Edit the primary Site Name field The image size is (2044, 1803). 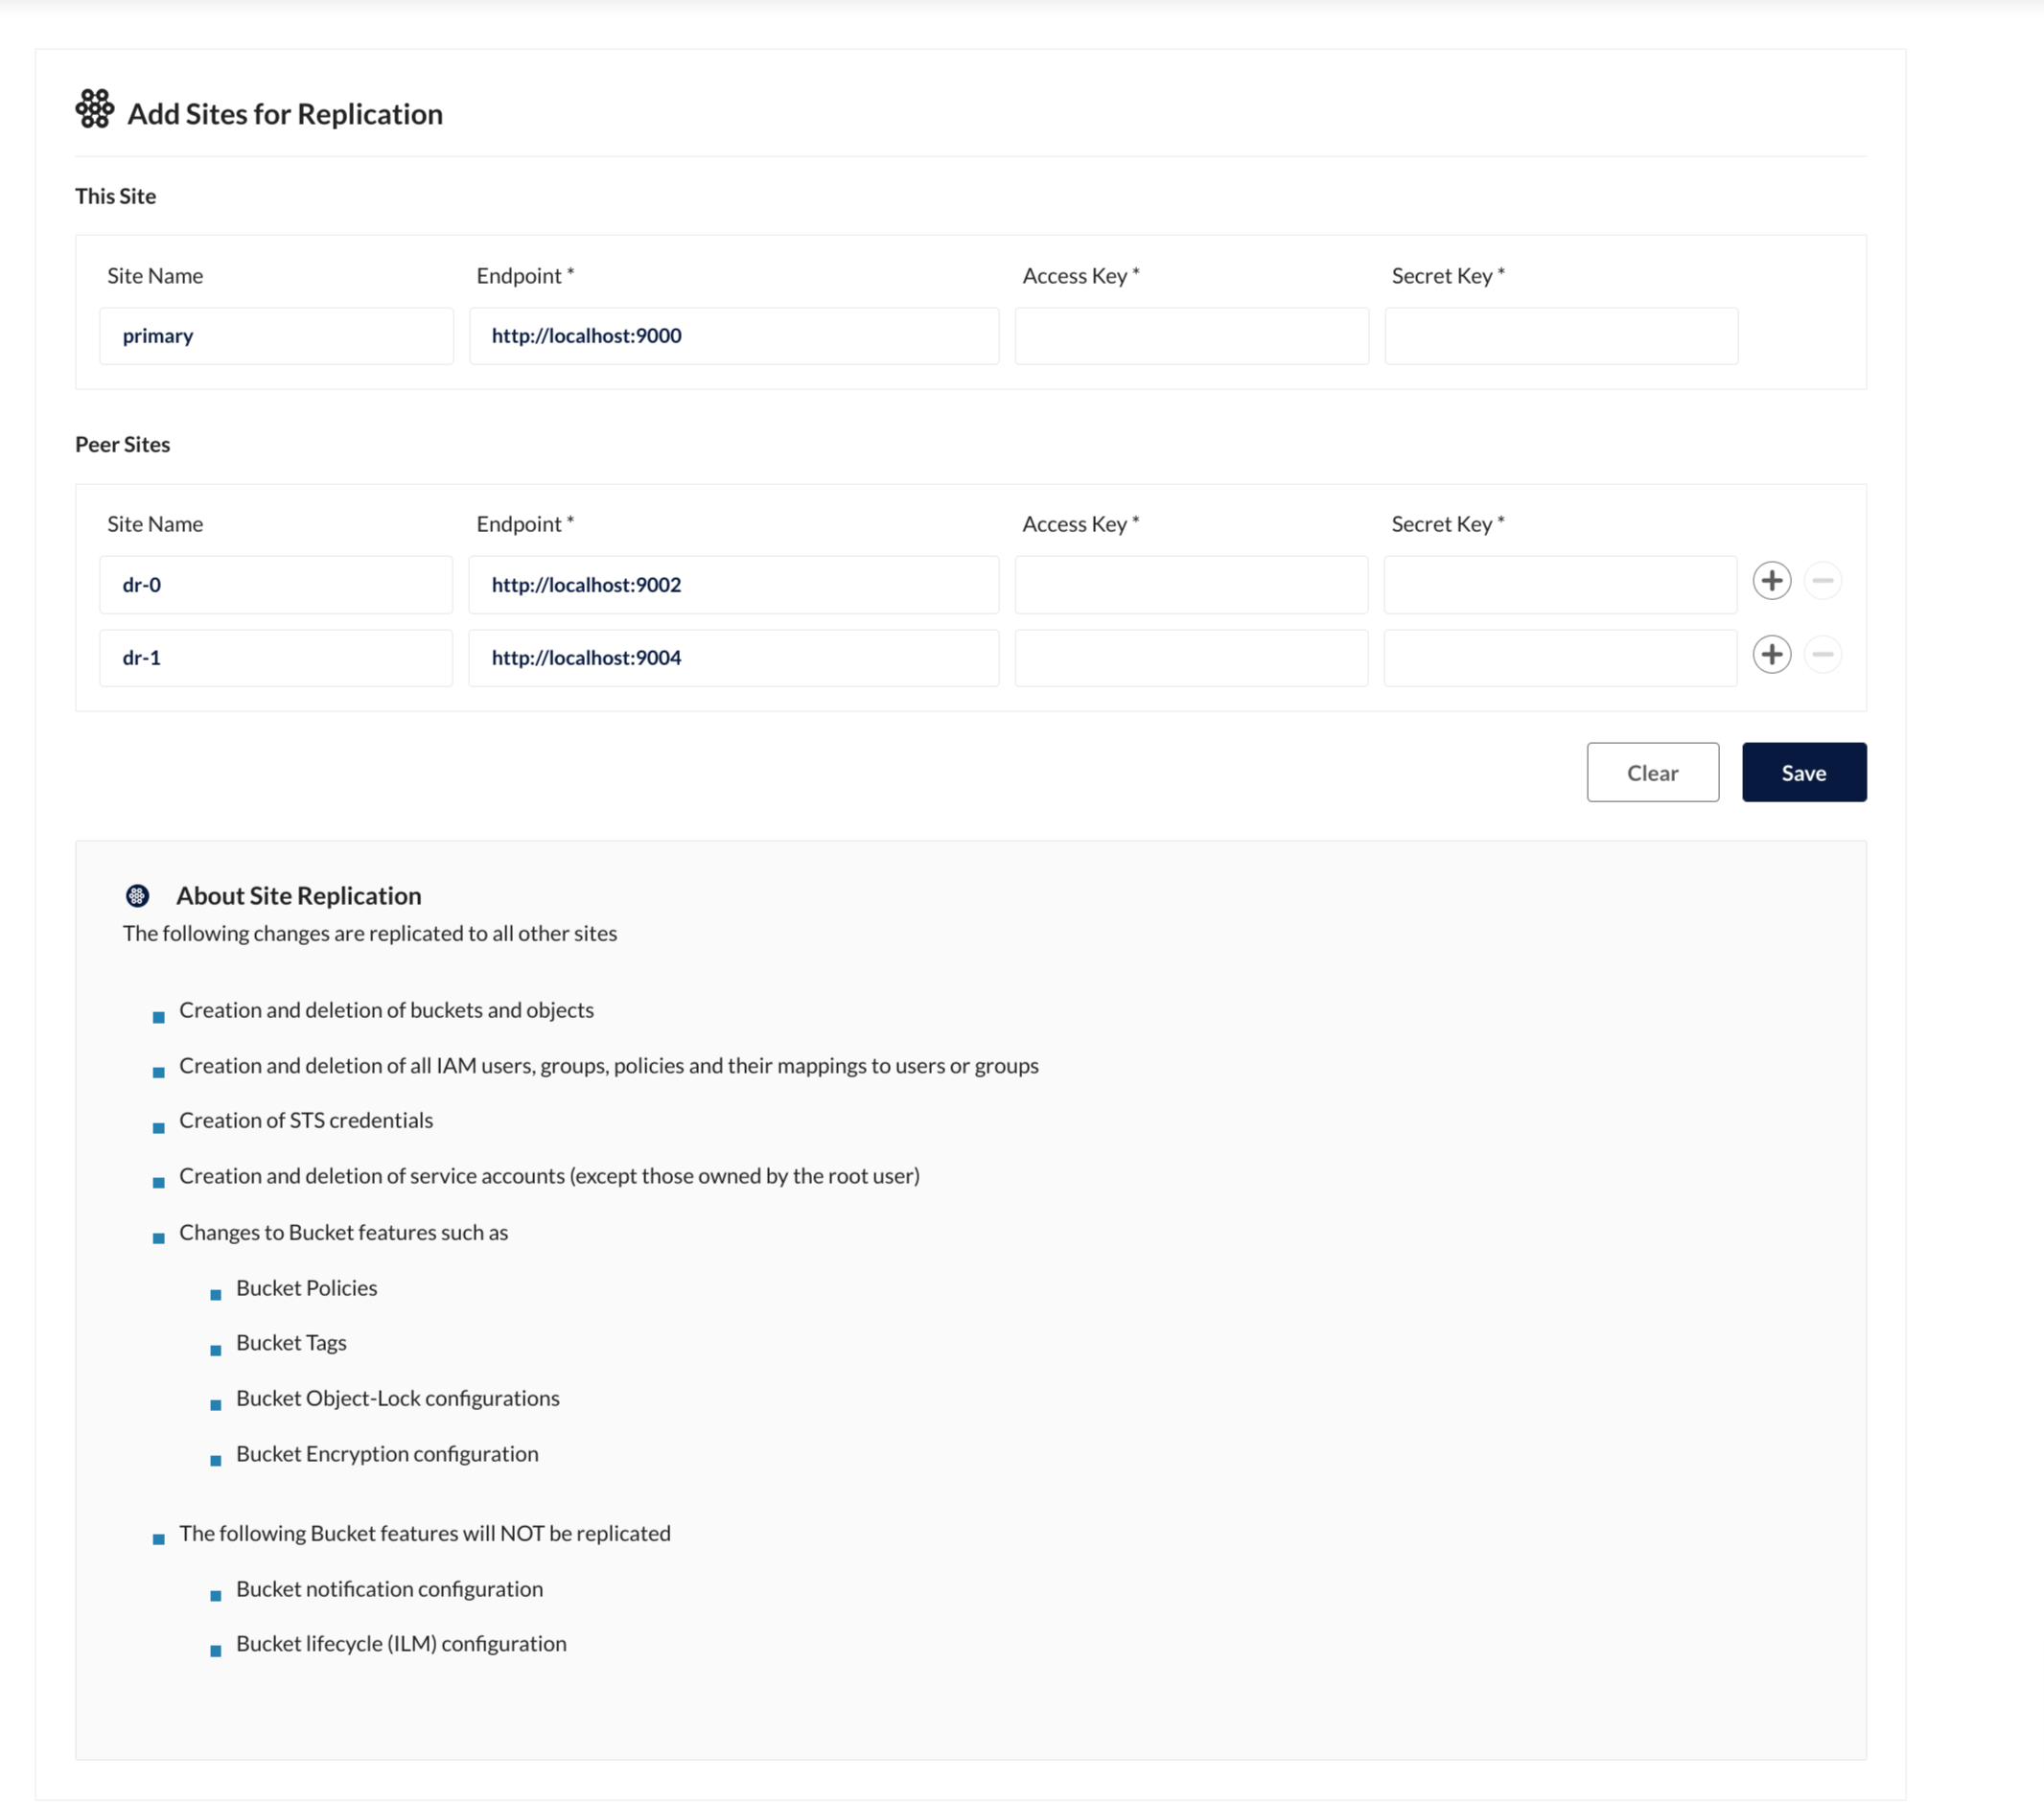pyautogui.click(x=276, y=336)
